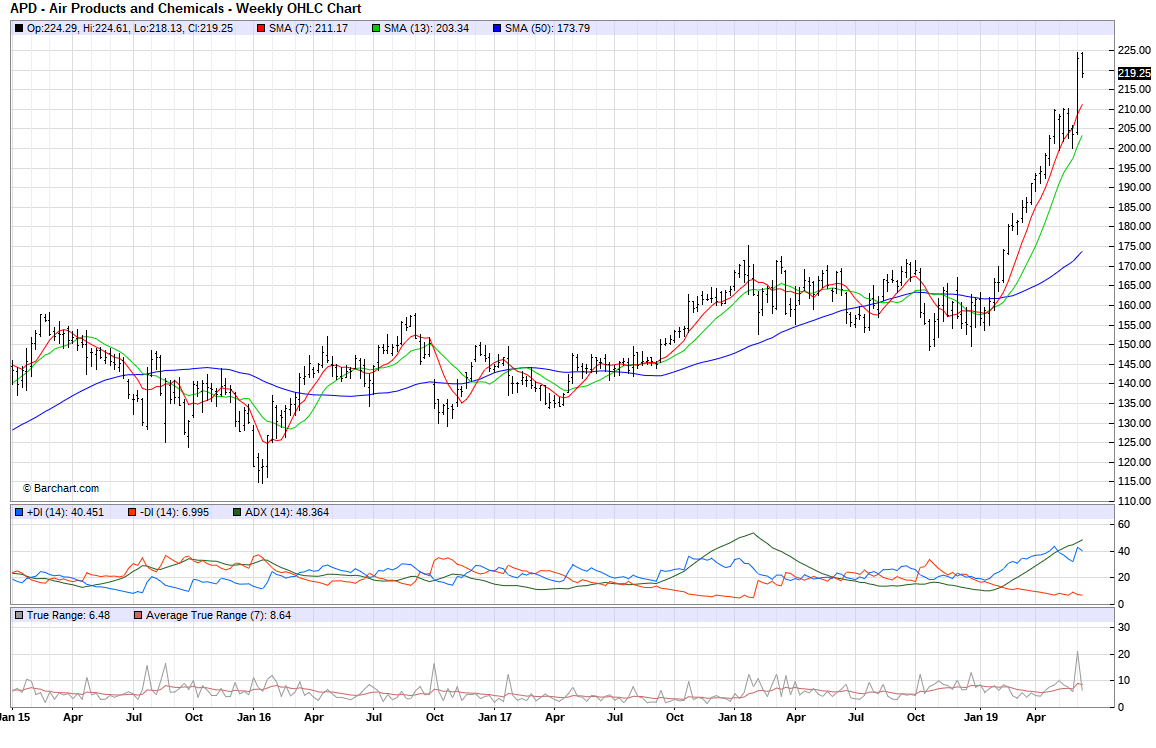This screenshot has width=1156, height=748.
Task: Click the 145.00 price axis label
Action: tap(1134, 364)
